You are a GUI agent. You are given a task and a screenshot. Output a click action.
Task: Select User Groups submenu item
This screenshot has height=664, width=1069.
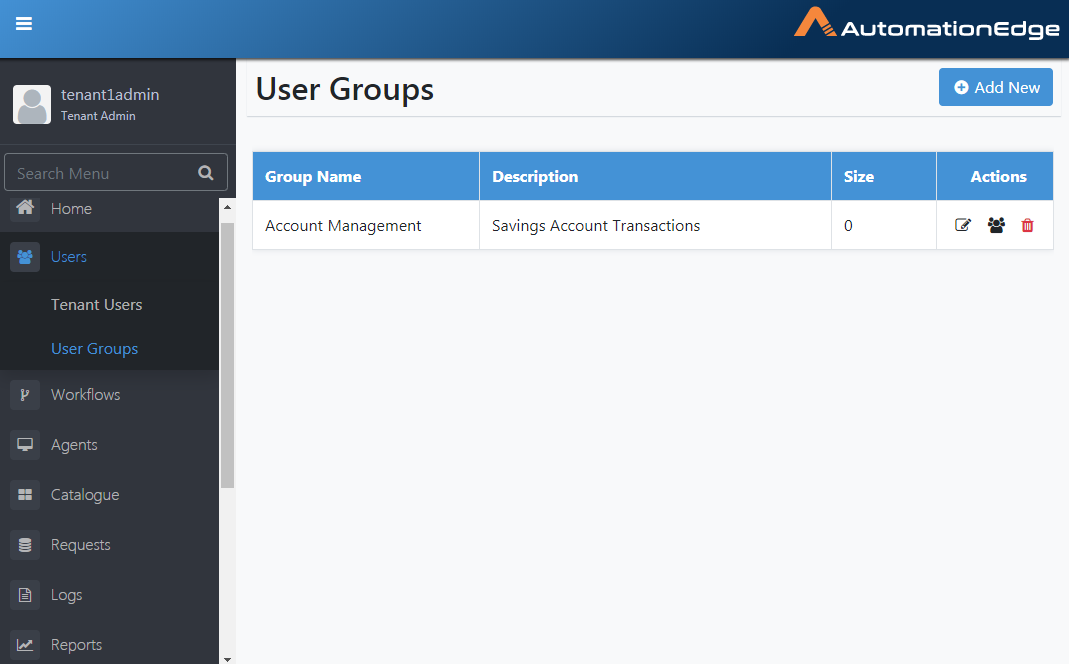coord(95,348)
